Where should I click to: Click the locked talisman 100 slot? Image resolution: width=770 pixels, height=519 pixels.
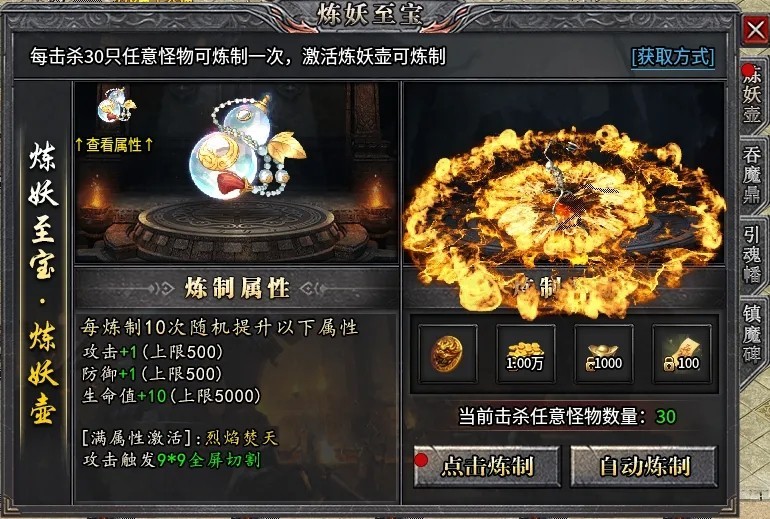(x=682, y=354)
